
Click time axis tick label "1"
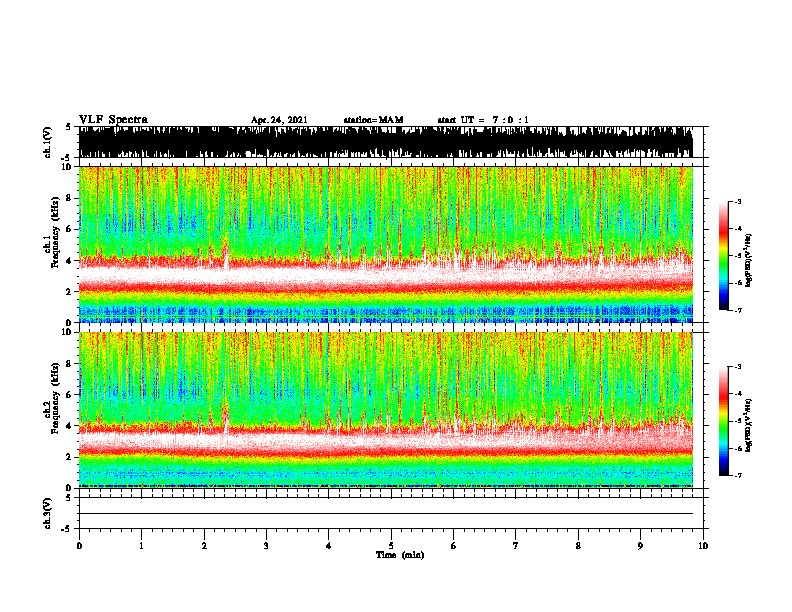141,546
